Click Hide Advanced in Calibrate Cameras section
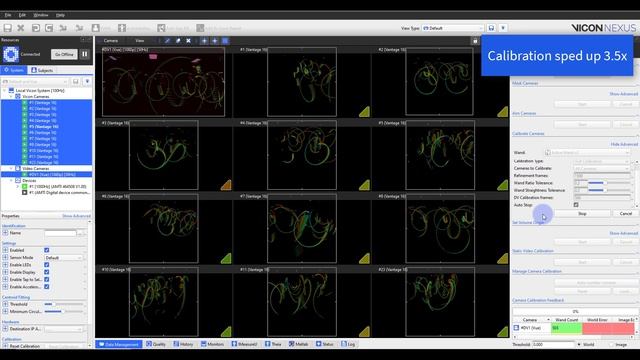640x360 pixels. 624,144
